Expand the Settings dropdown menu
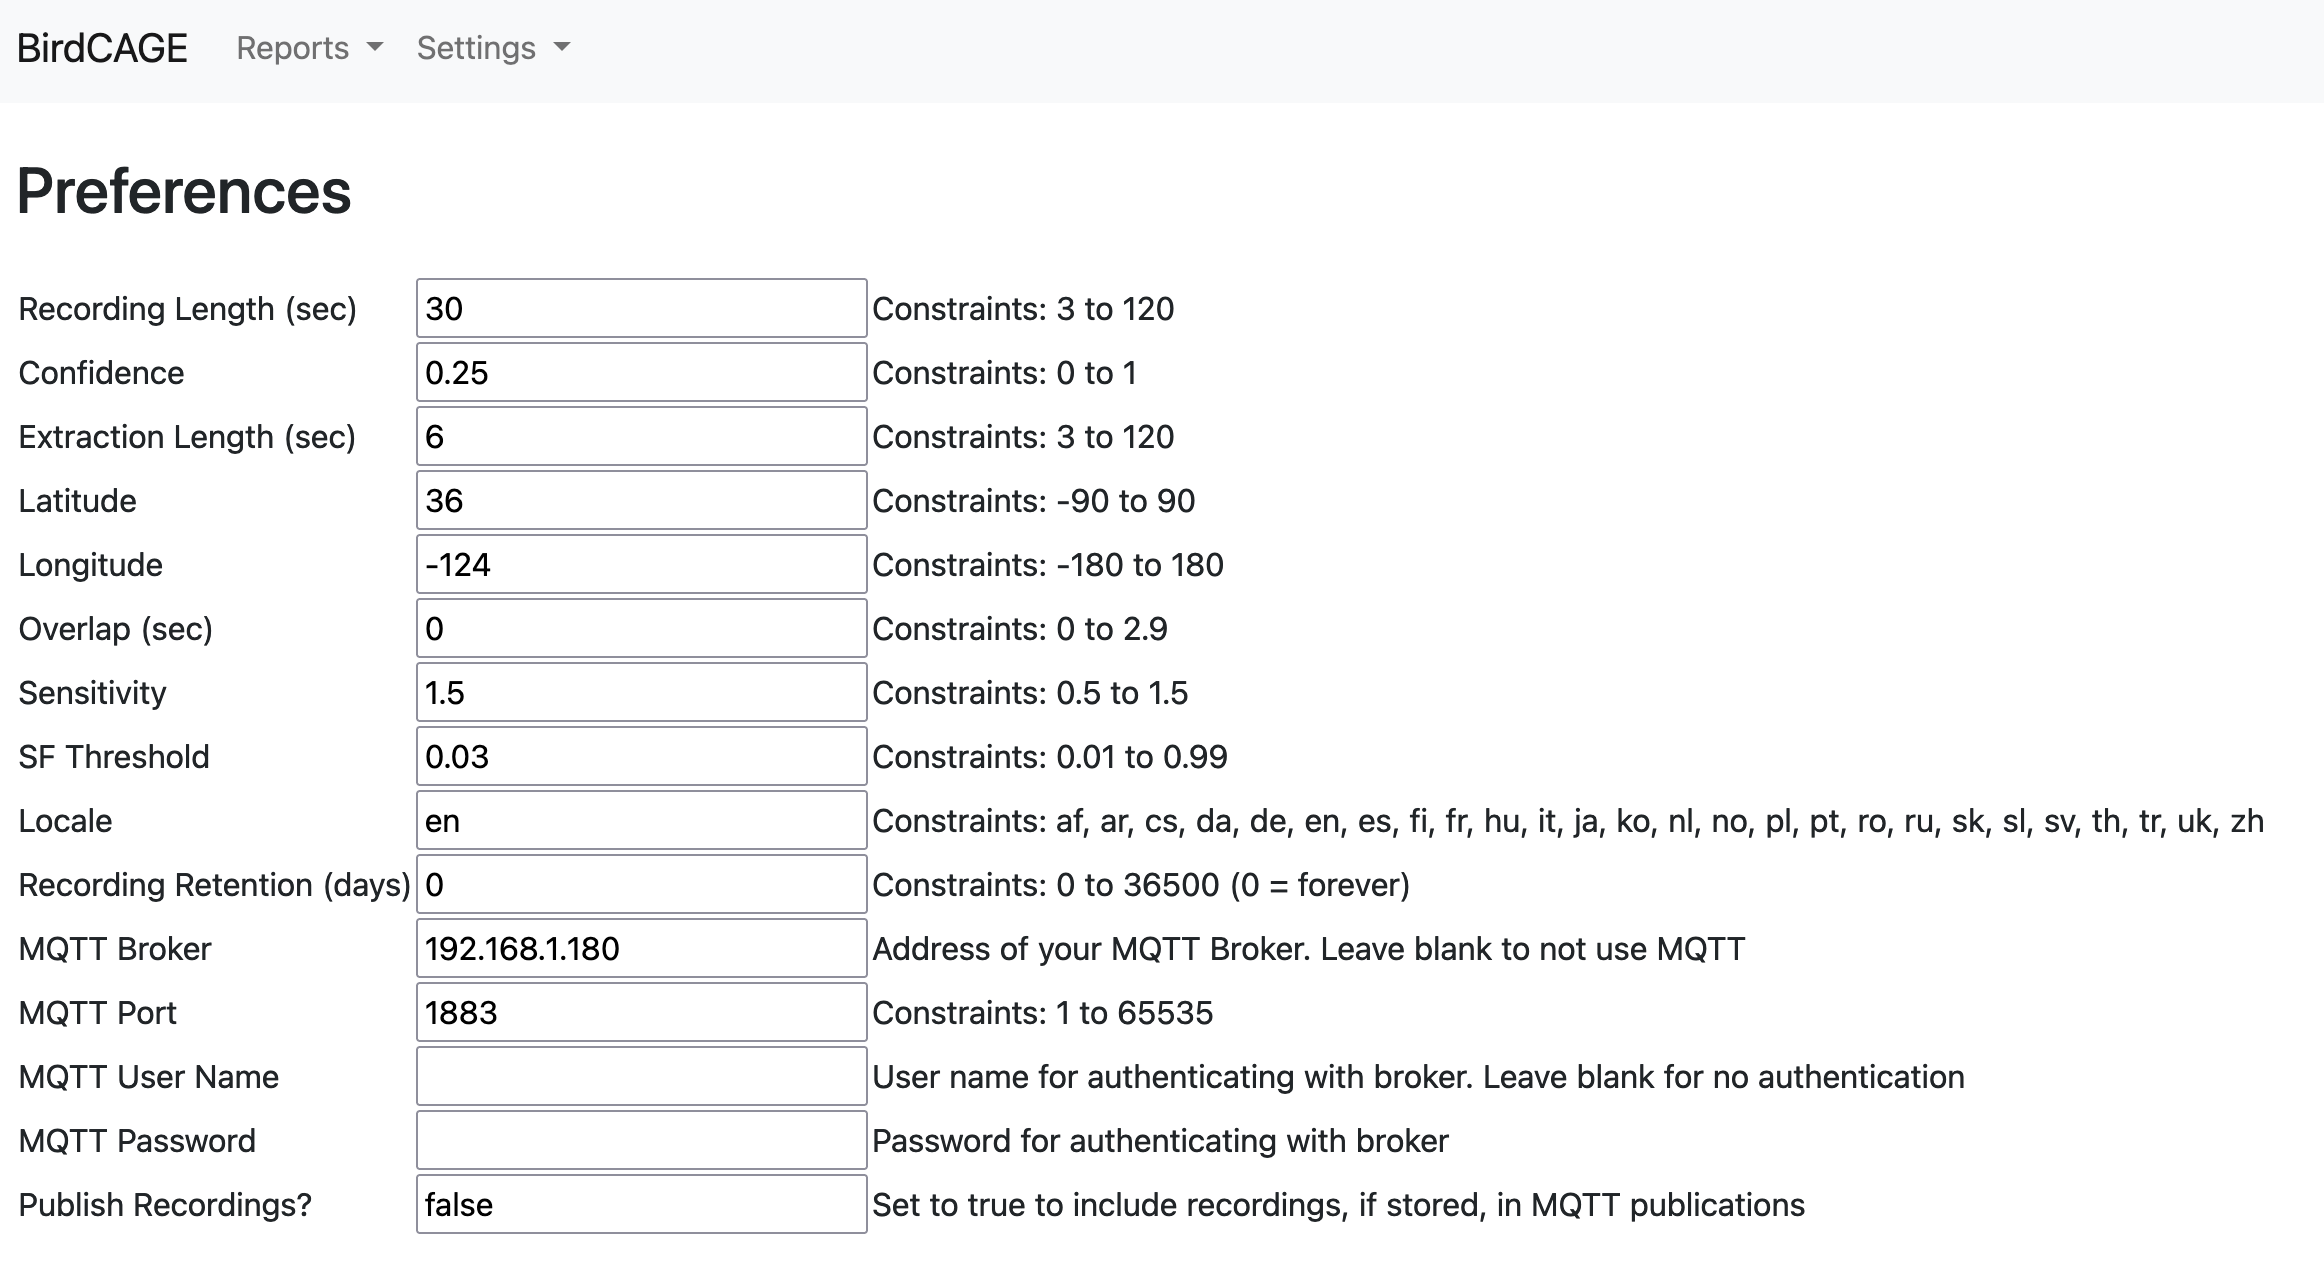Viewport: 2324px width, 1272px height. (493, 48)
